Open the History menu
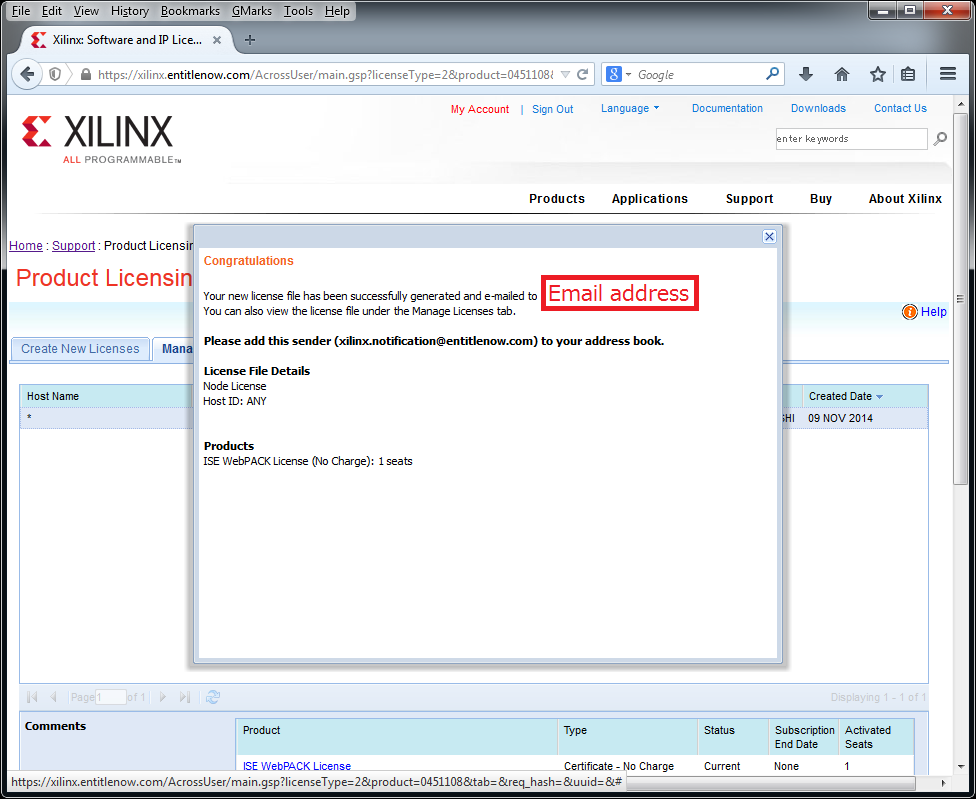 pyautogui.click(x=129, y=11)
